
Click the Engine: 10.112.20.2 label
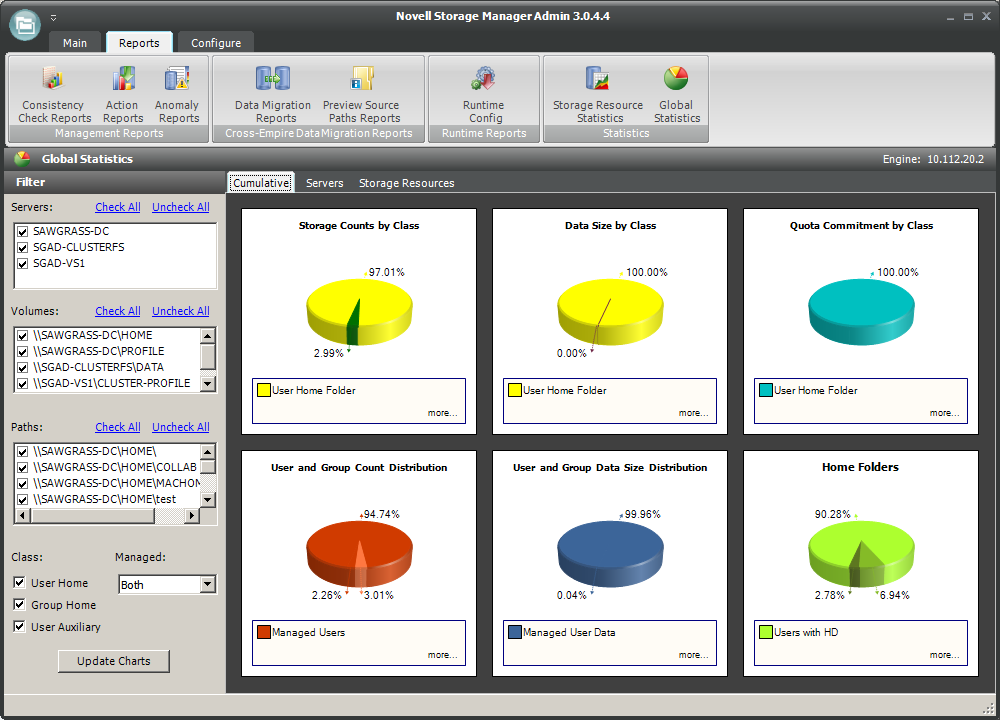[933, 159]
